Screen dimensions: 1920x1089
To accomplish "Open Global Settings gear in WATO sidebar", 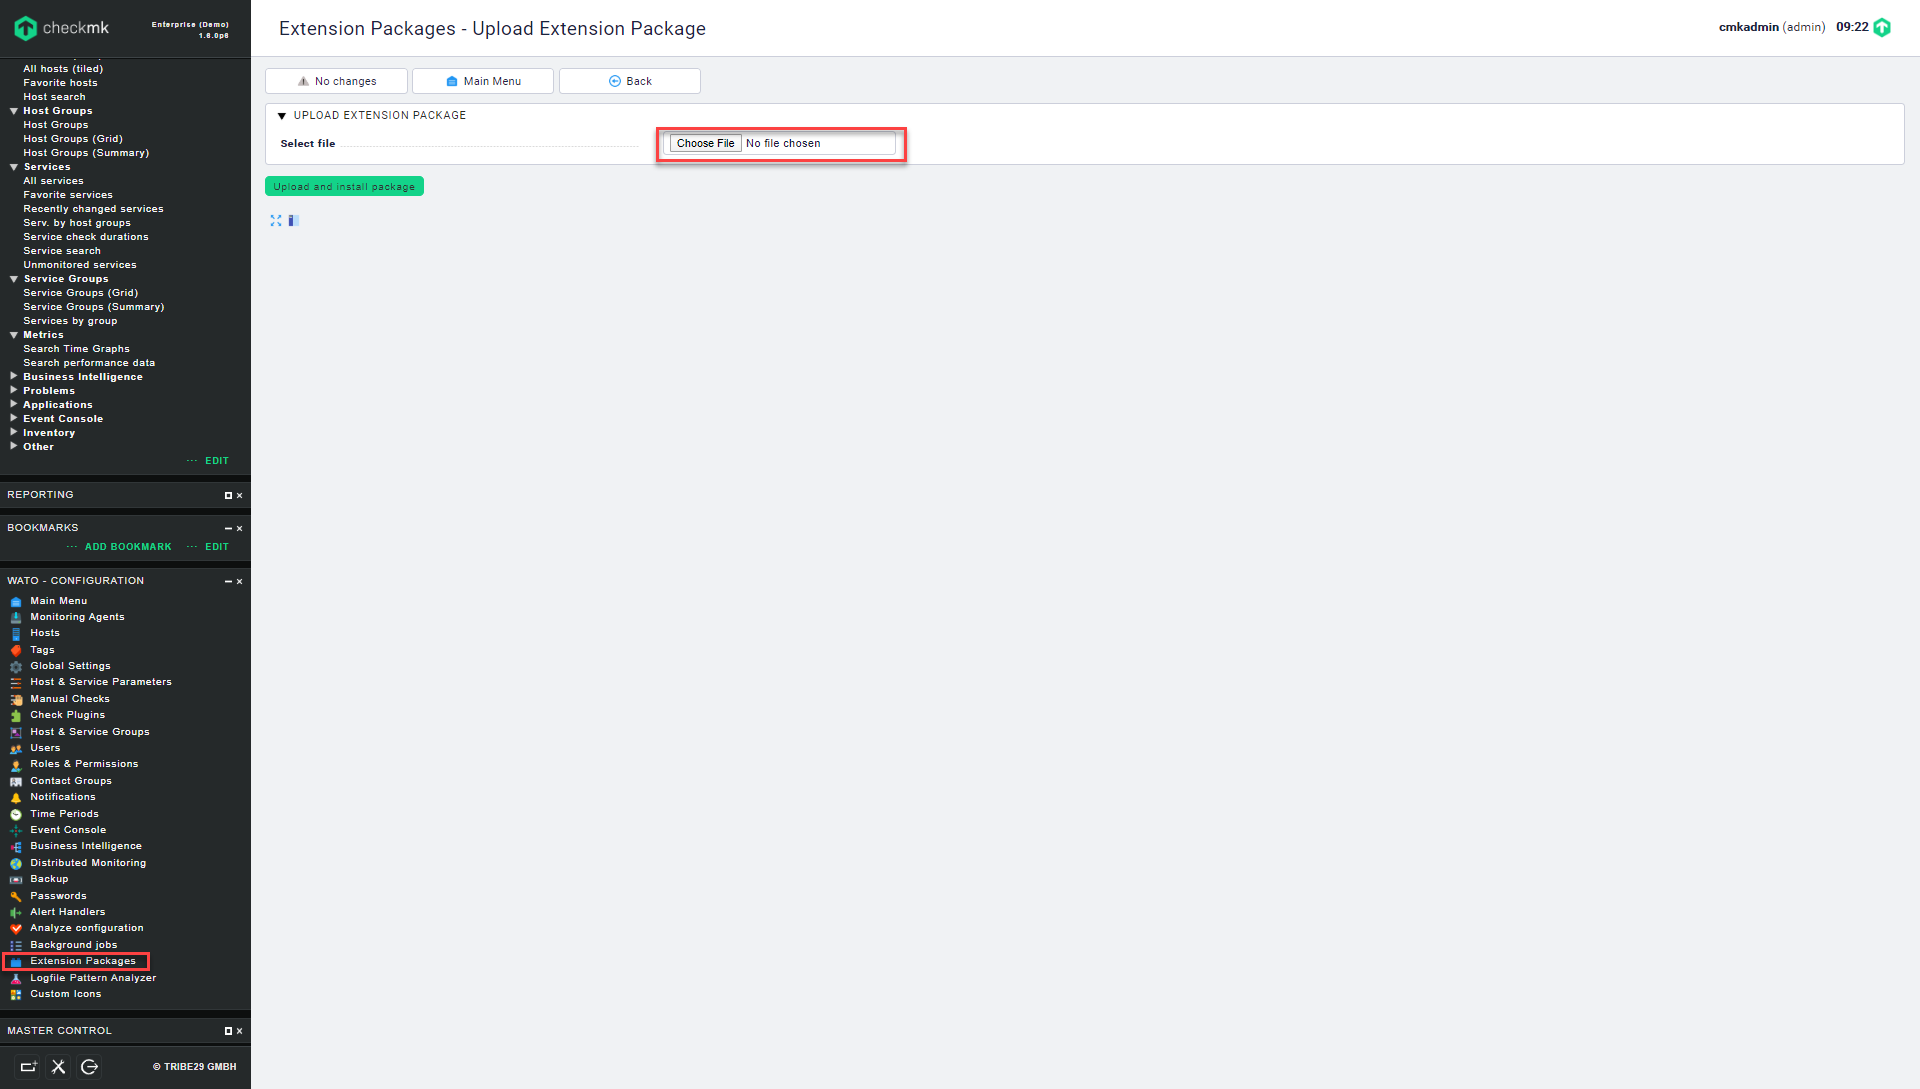I will click(x=16, y=667).
